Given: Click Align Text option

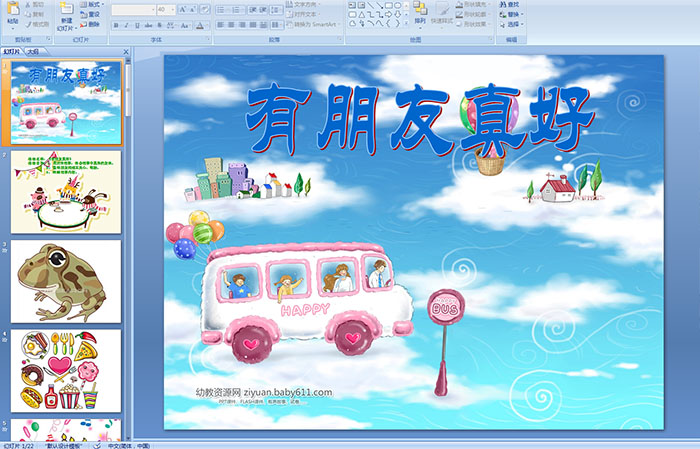Looking at the screenshot, I should tap(304, 14).
